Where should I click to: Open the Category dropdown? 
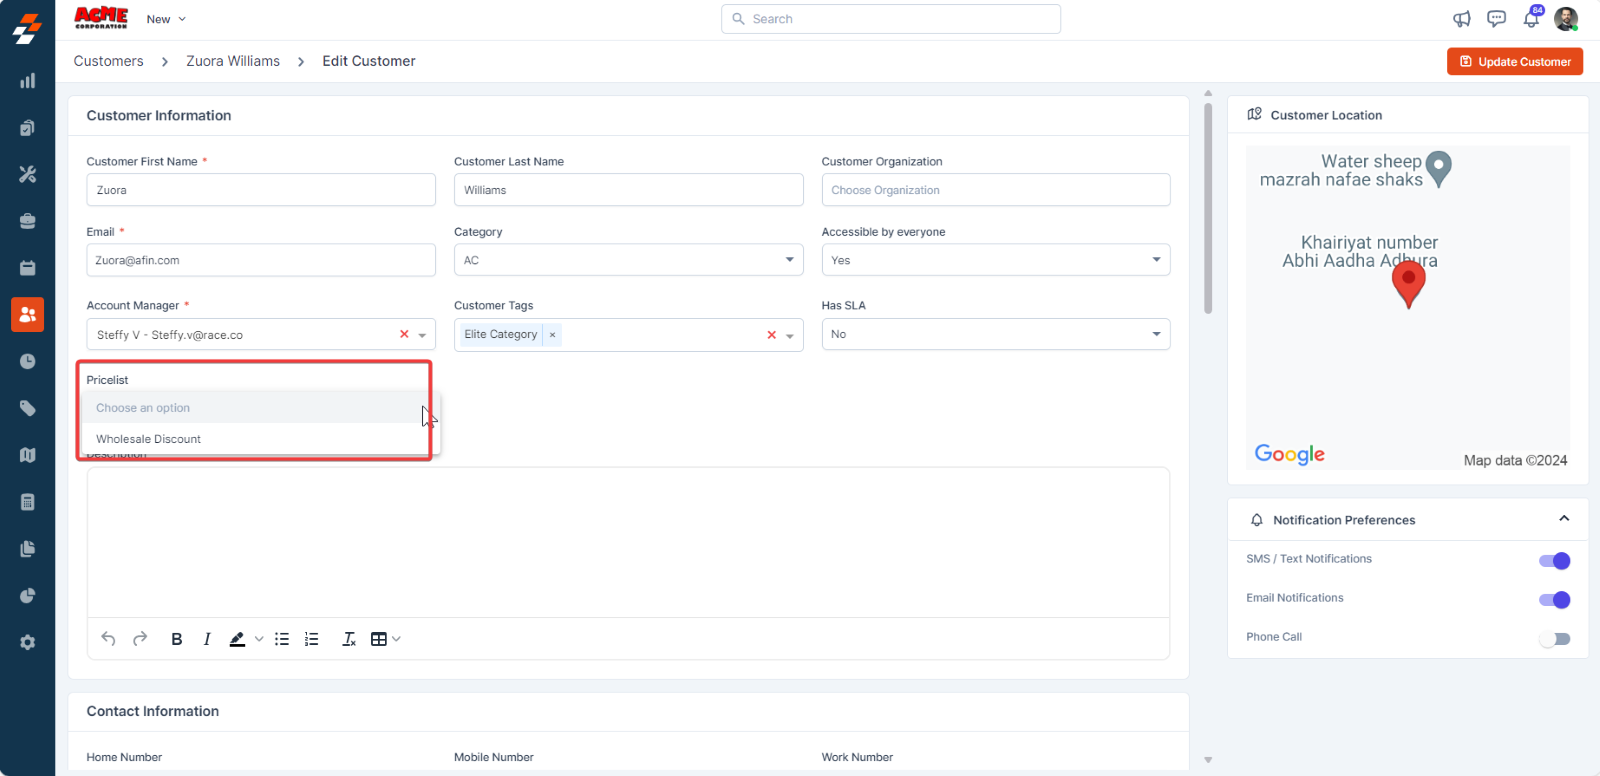point(627,260)
